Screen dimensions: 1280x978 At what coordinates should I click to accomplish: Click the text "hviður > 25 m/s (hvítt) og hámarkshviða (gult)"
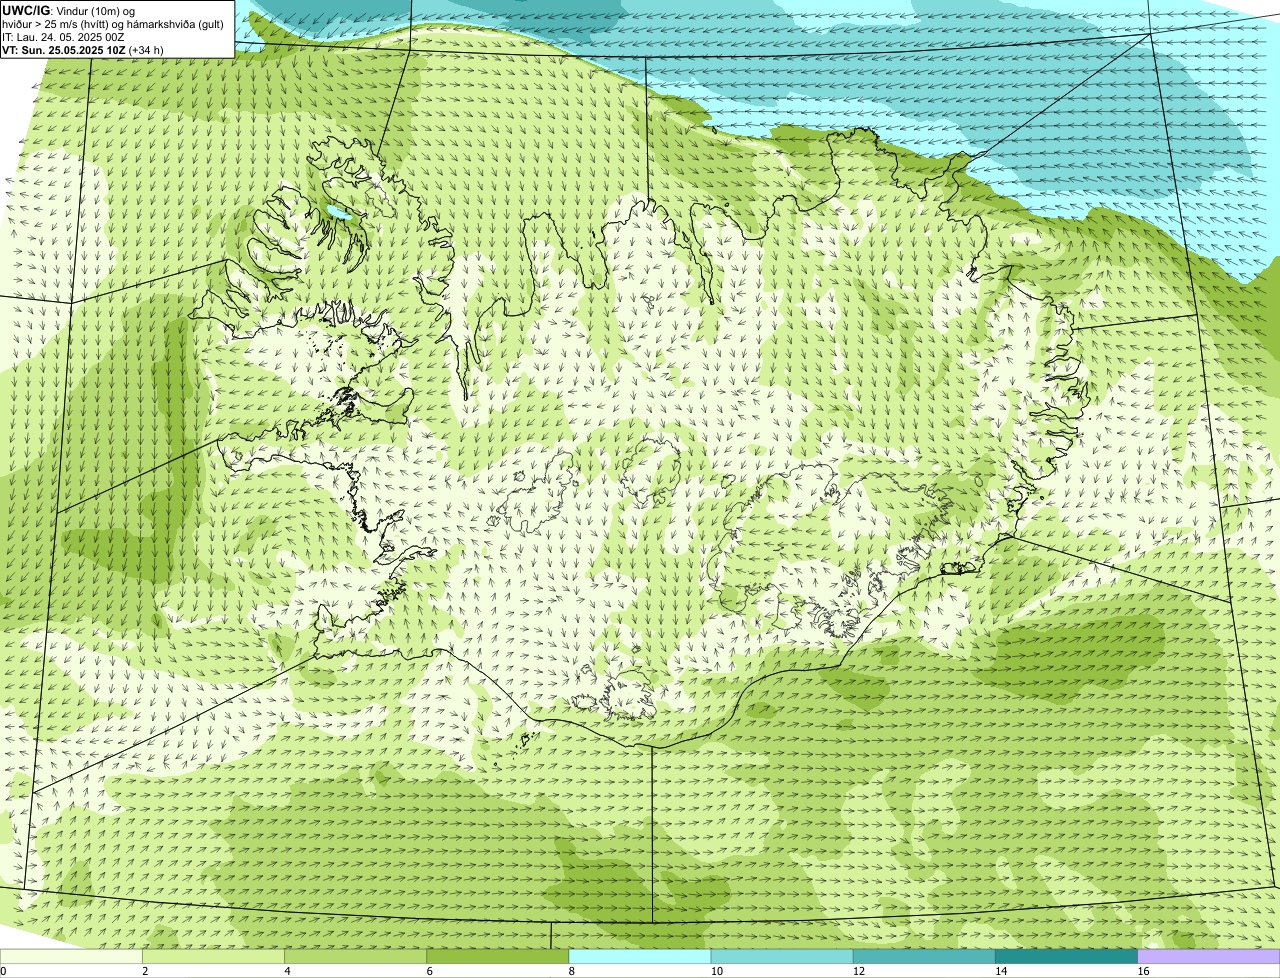(x=113, y=23)
